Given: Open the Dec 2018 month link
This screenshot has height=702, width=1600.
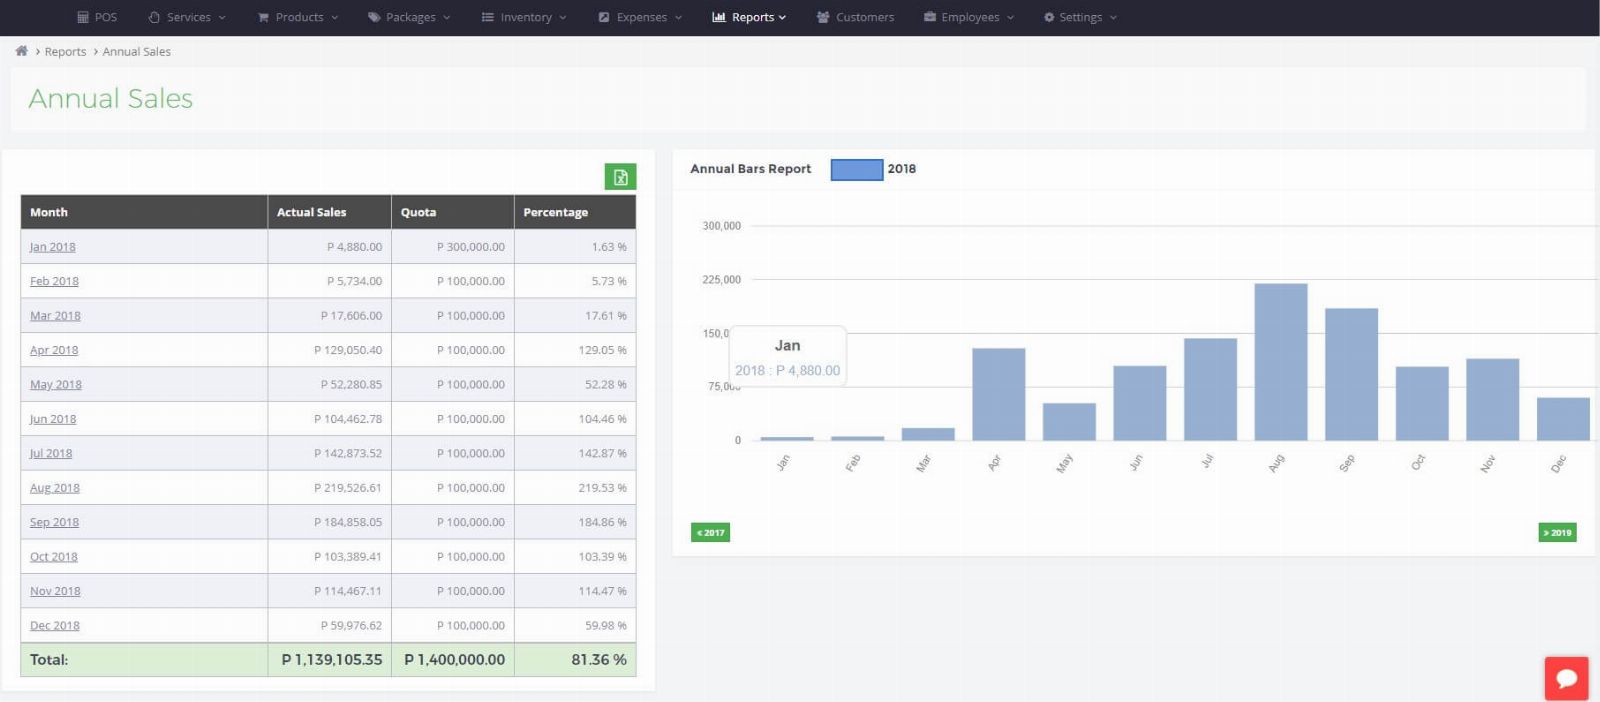Looking at the screenshot, I should (55, 625).
